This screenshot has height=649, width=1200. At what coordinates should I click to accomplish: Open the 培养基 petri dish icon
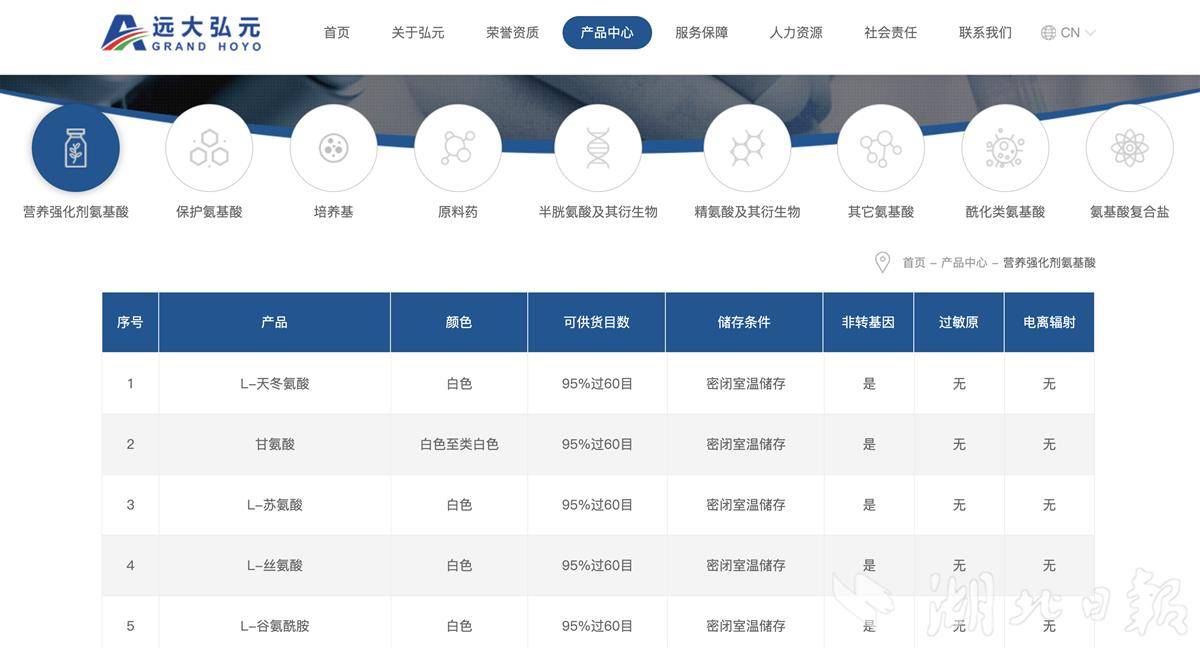(333, 148)
